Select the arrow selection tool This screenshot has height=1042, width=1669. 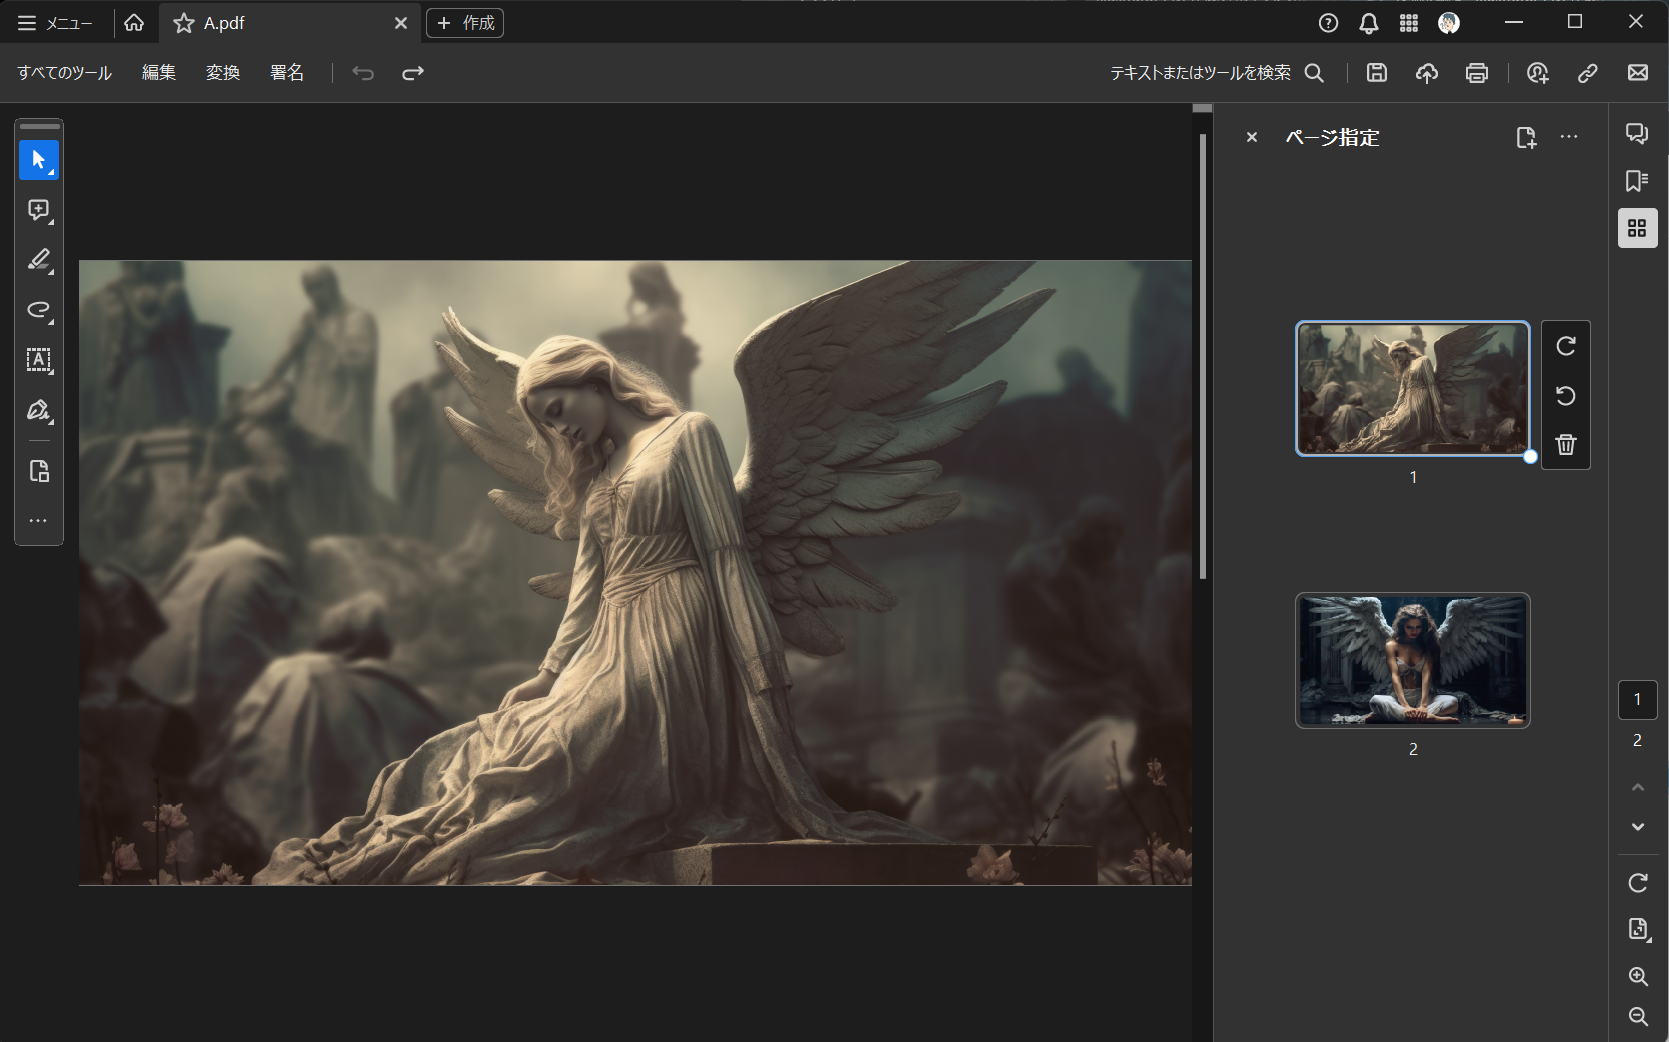click(39, 160)
